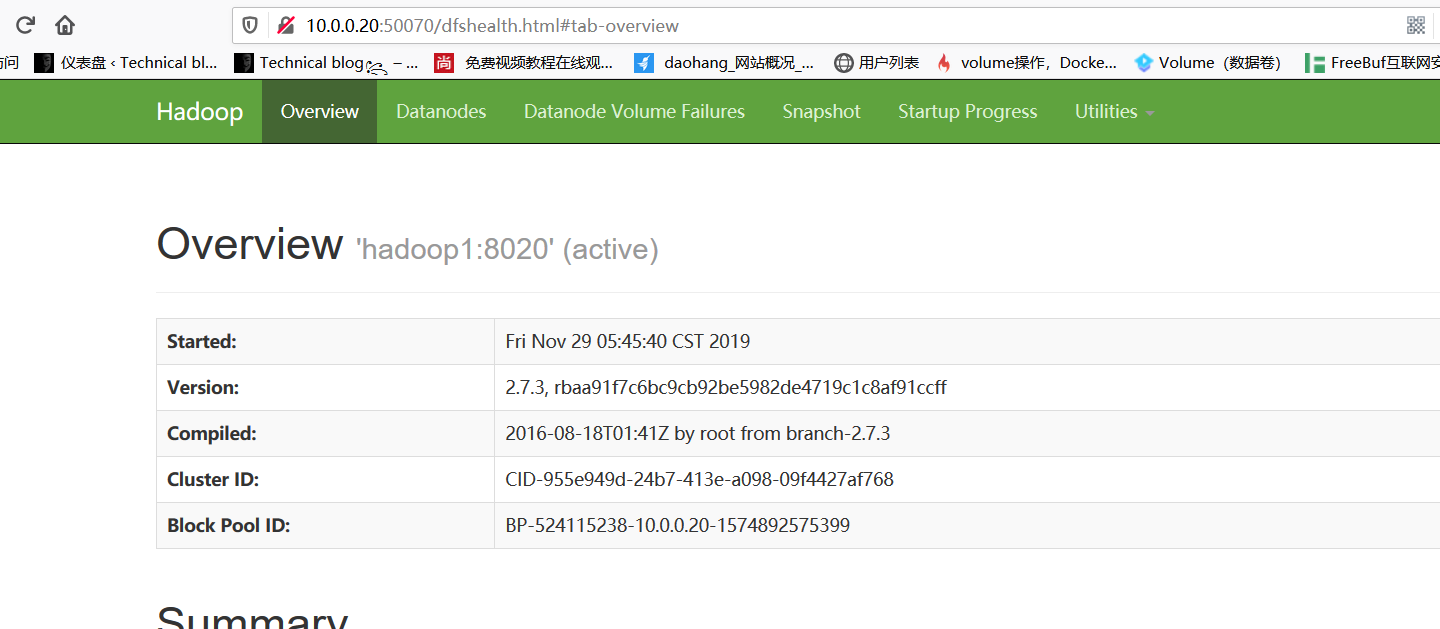The image size is (1440, 629).
Task: Open the '用户列表' bookmark
Action: point(876,63)
